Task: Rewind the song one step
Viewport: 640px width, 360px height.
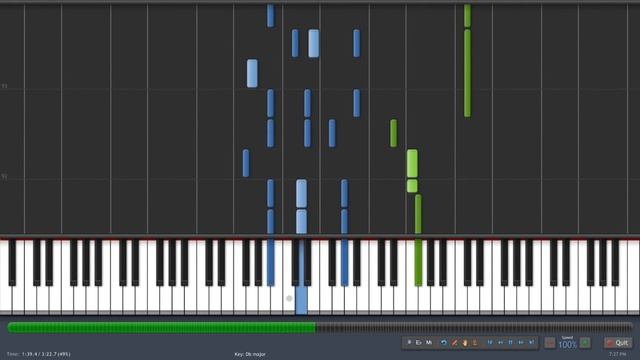Action: 500,343
